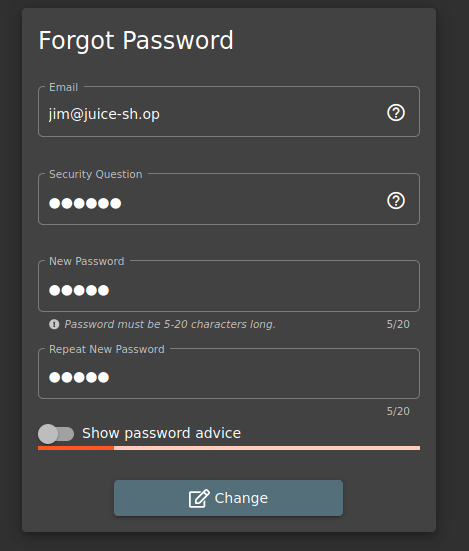Click the "Show password advice" label text
This screenshot has width=469, height=551.
pos(161,433)
